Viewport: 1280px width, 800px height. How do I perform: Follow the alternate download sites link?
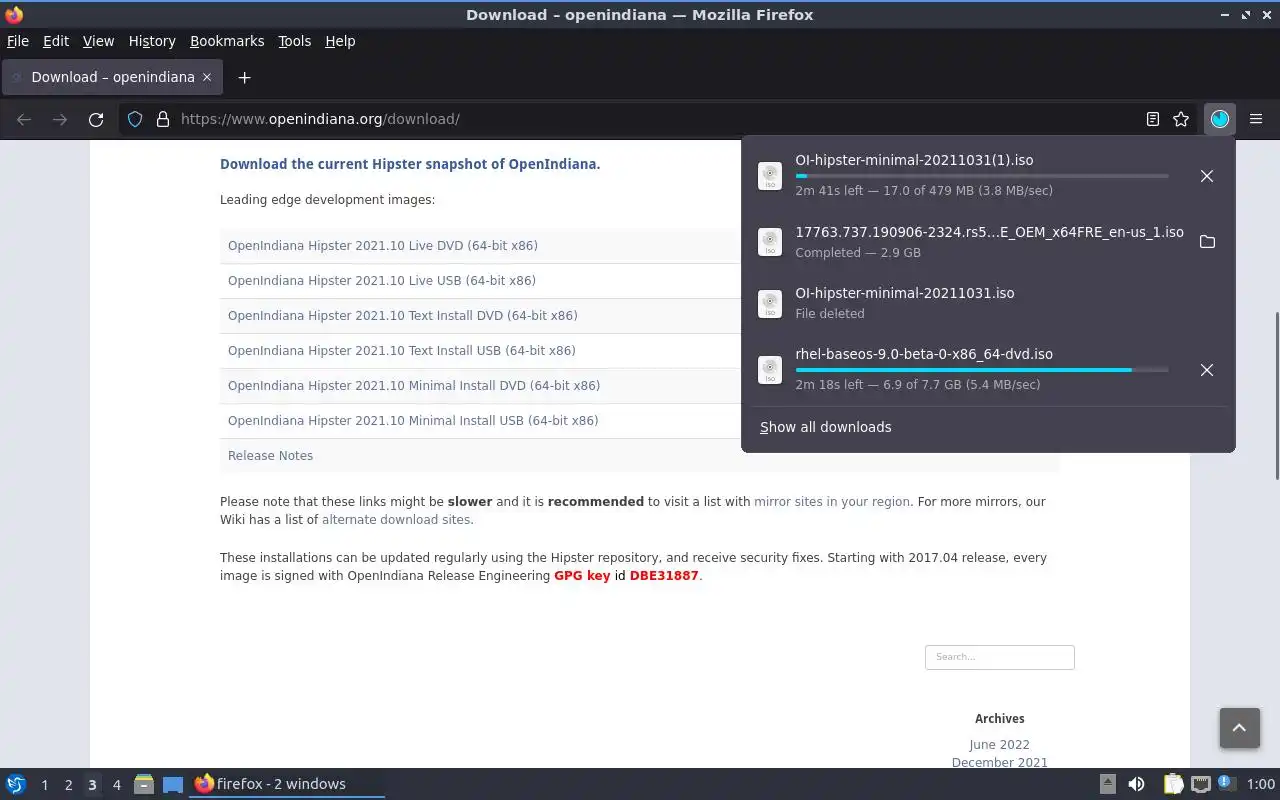pos(396,520)
